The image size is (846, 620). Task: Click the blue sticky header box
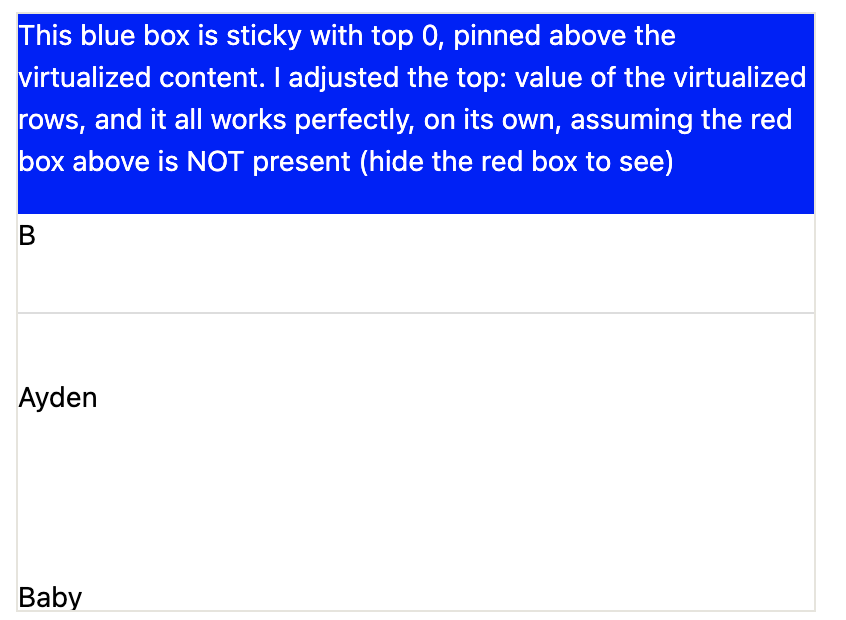[x=415, y=114]
